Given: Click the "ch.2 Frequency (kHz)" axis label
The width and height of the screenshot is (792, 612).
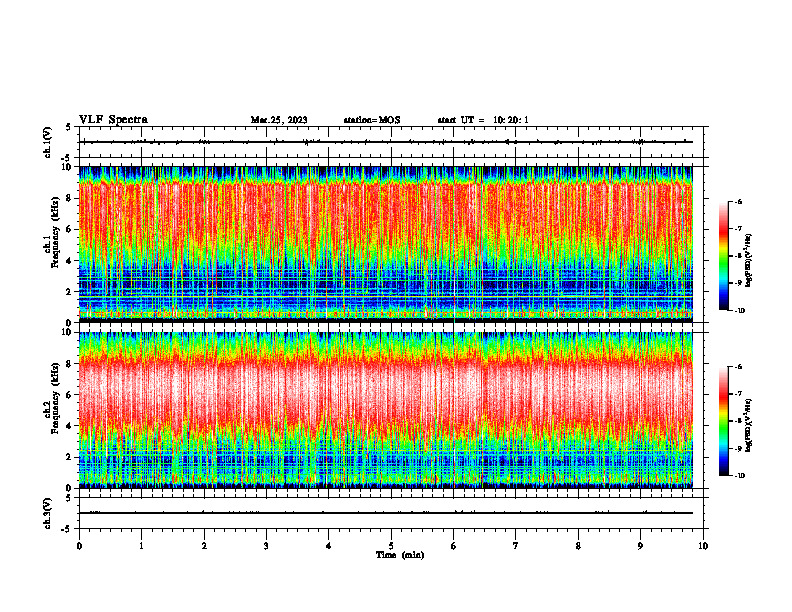Looking at the screenshot, I should [51, 398].
